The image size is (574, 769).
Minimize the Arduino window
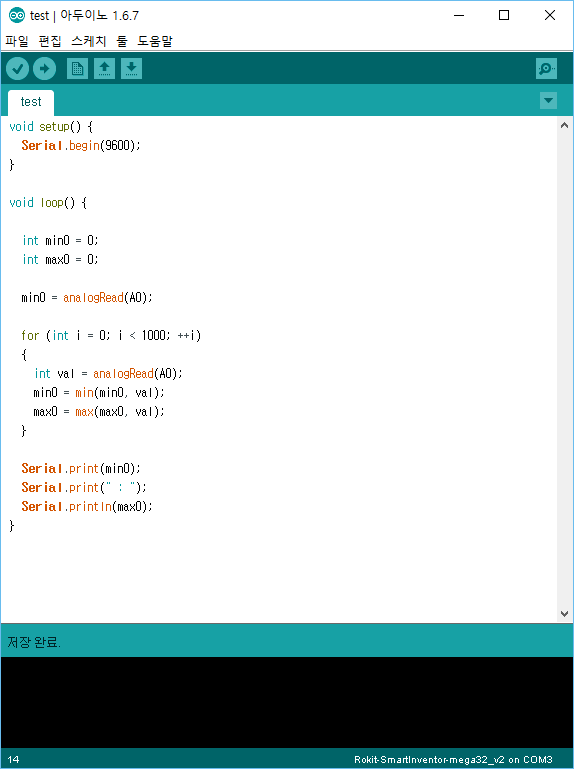tap(459, 15)
